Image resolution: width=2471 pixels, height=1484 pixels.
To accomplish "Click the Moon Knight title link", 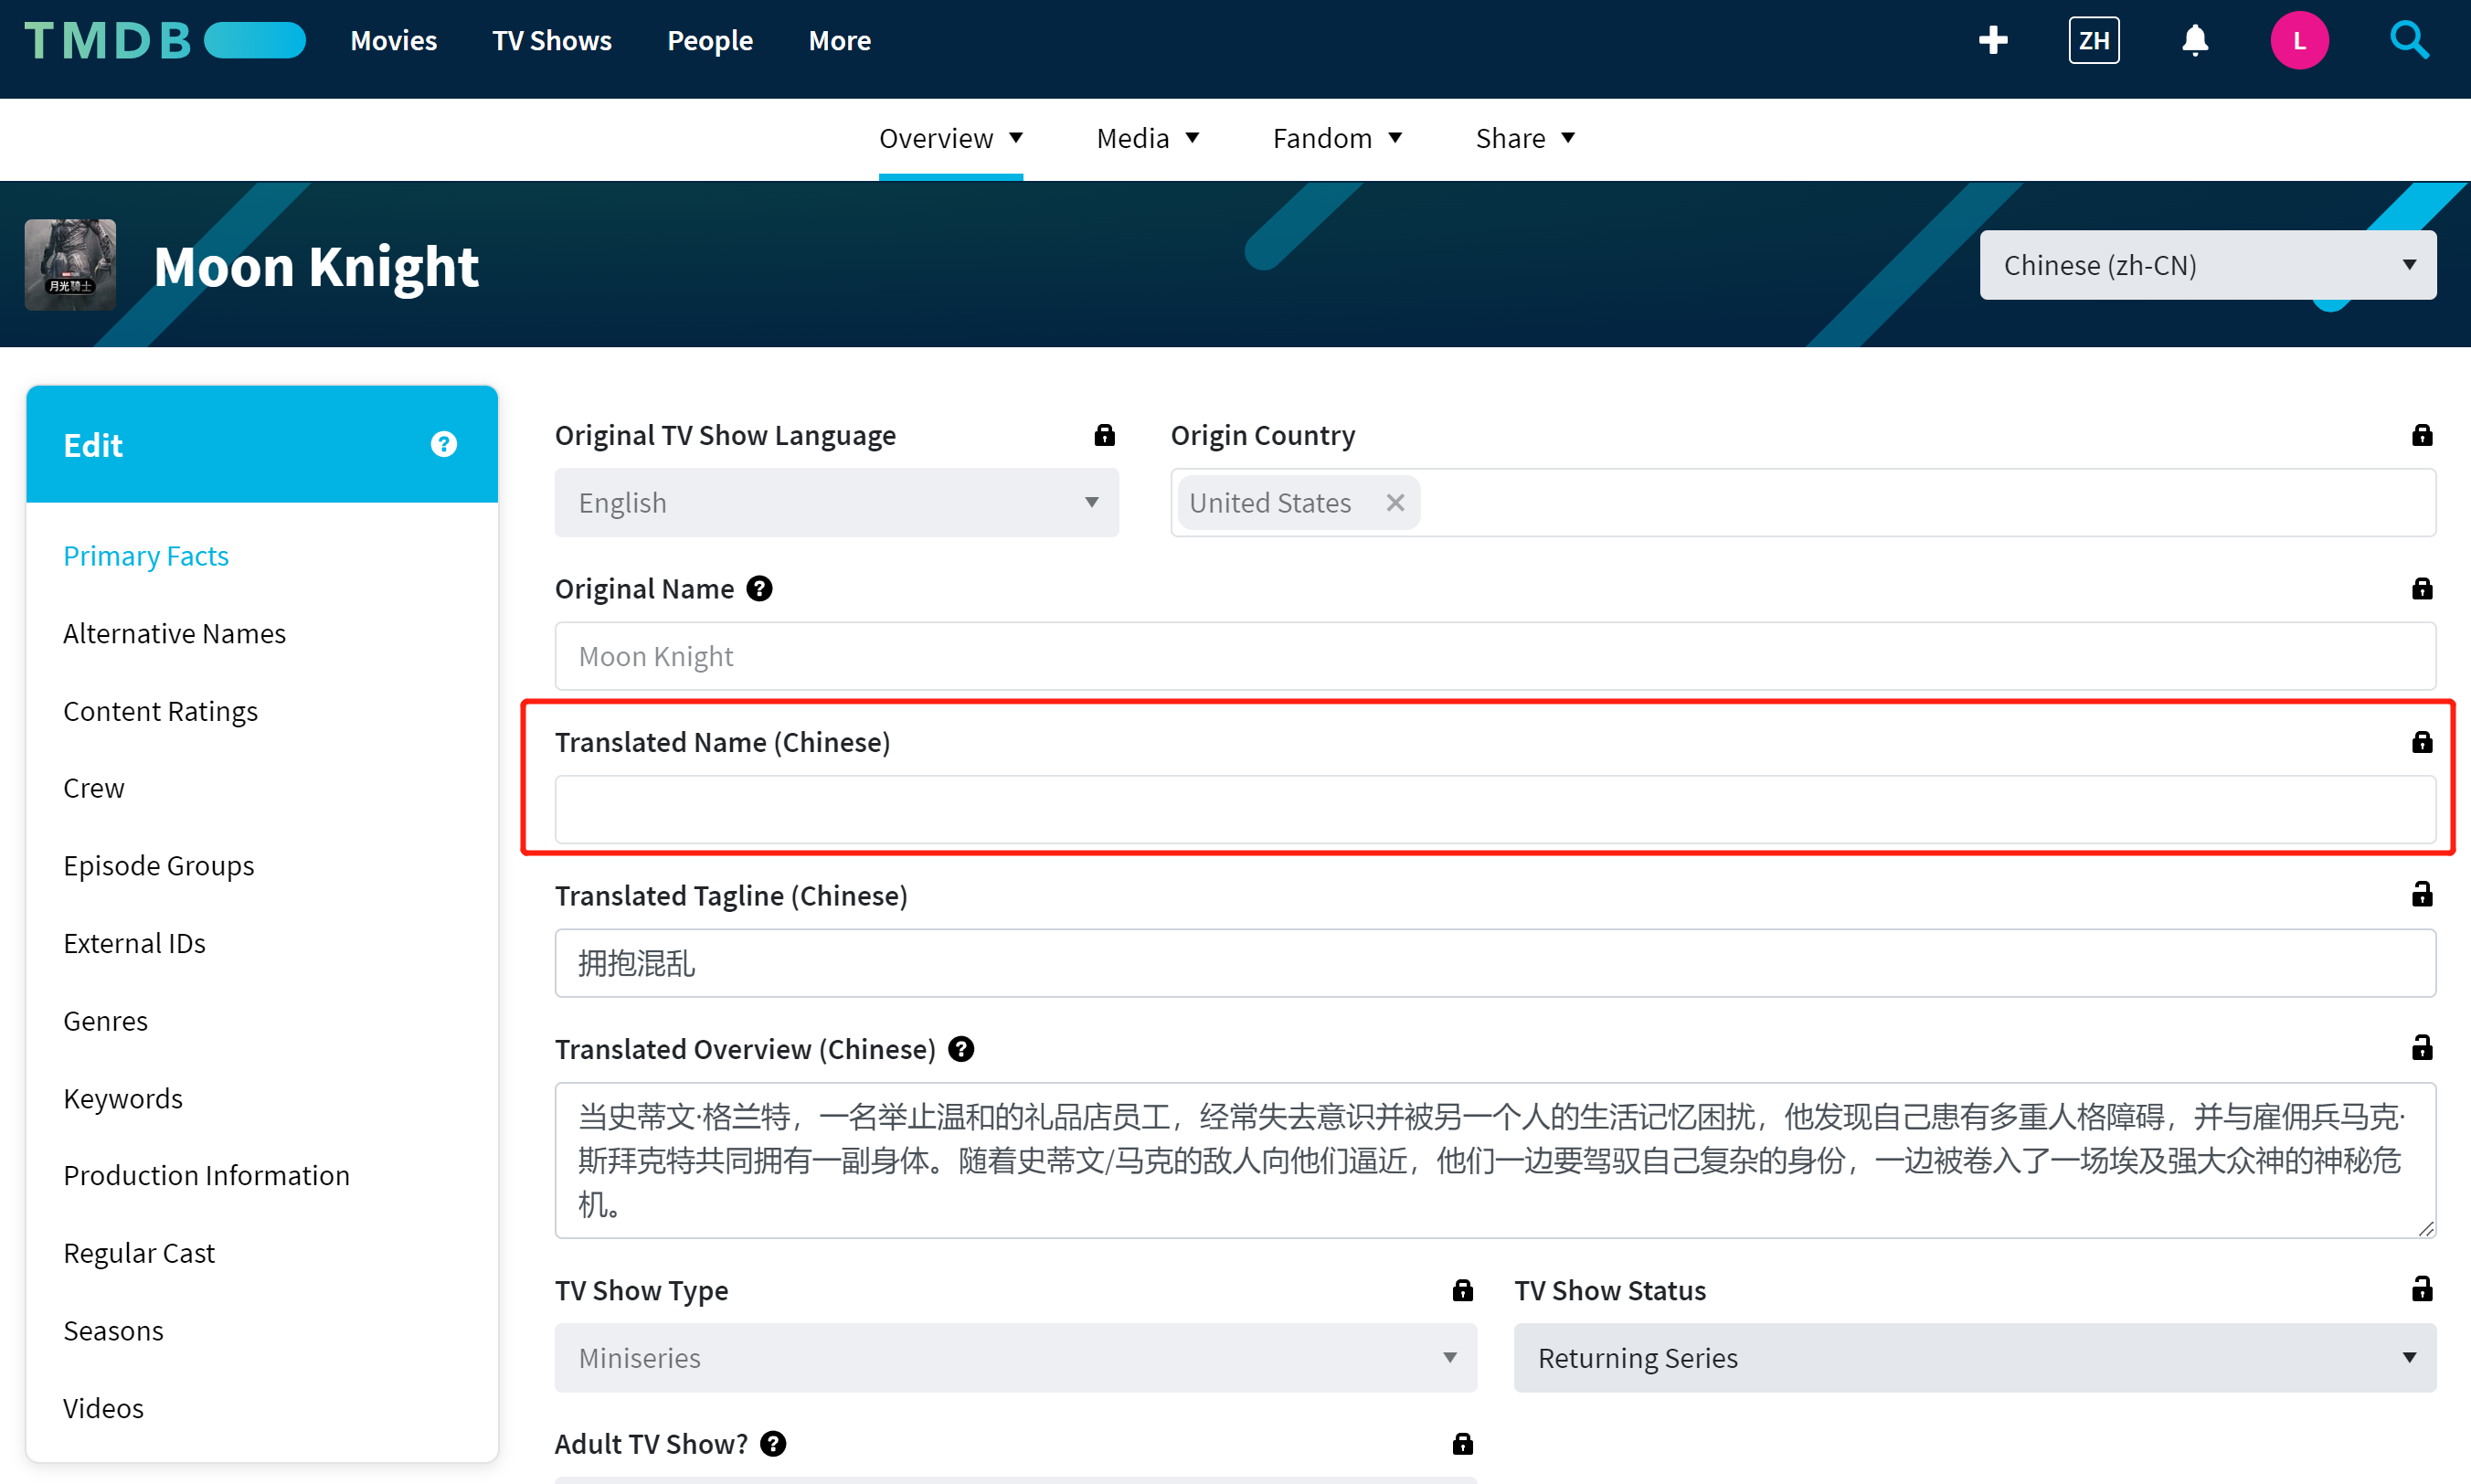I will pos(316,266).
